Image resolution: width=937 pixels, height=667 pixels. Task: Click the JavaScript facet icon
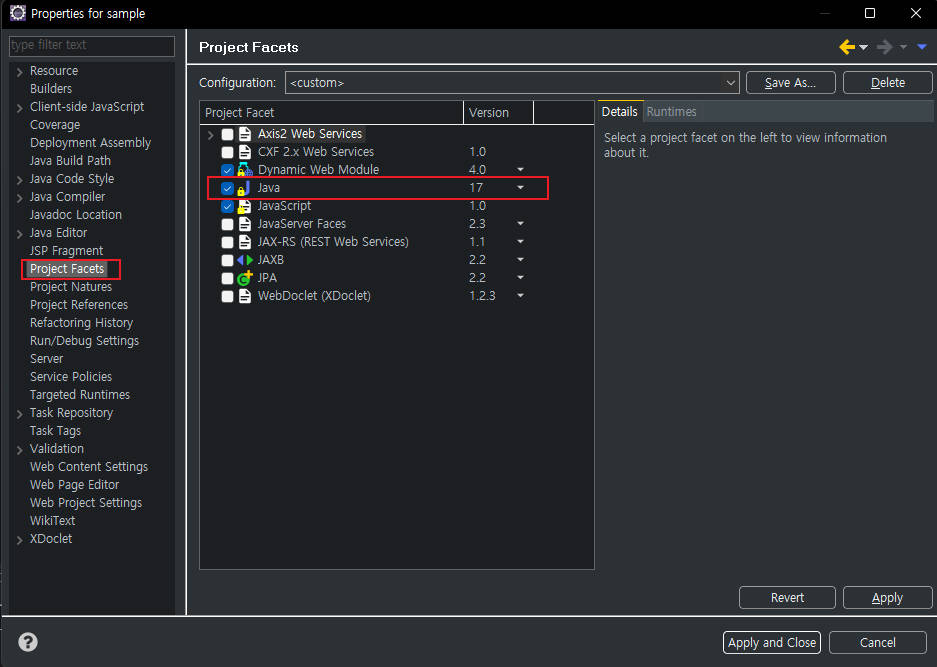coord(244,206)
